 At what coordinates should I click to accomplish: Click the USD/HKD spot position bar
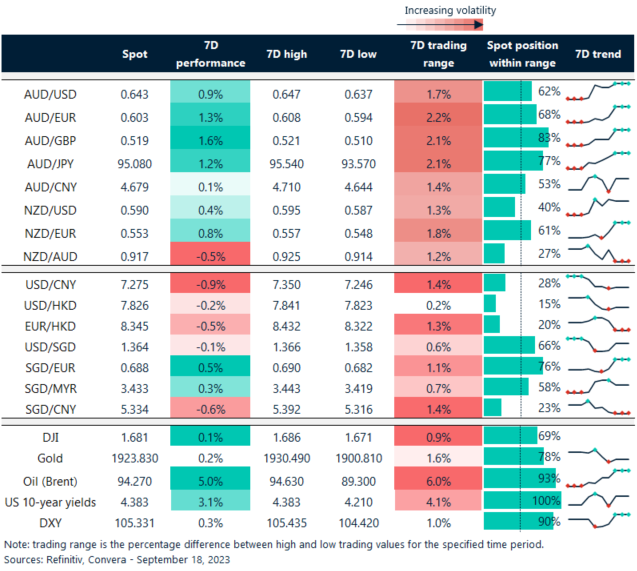click(490, 303)
